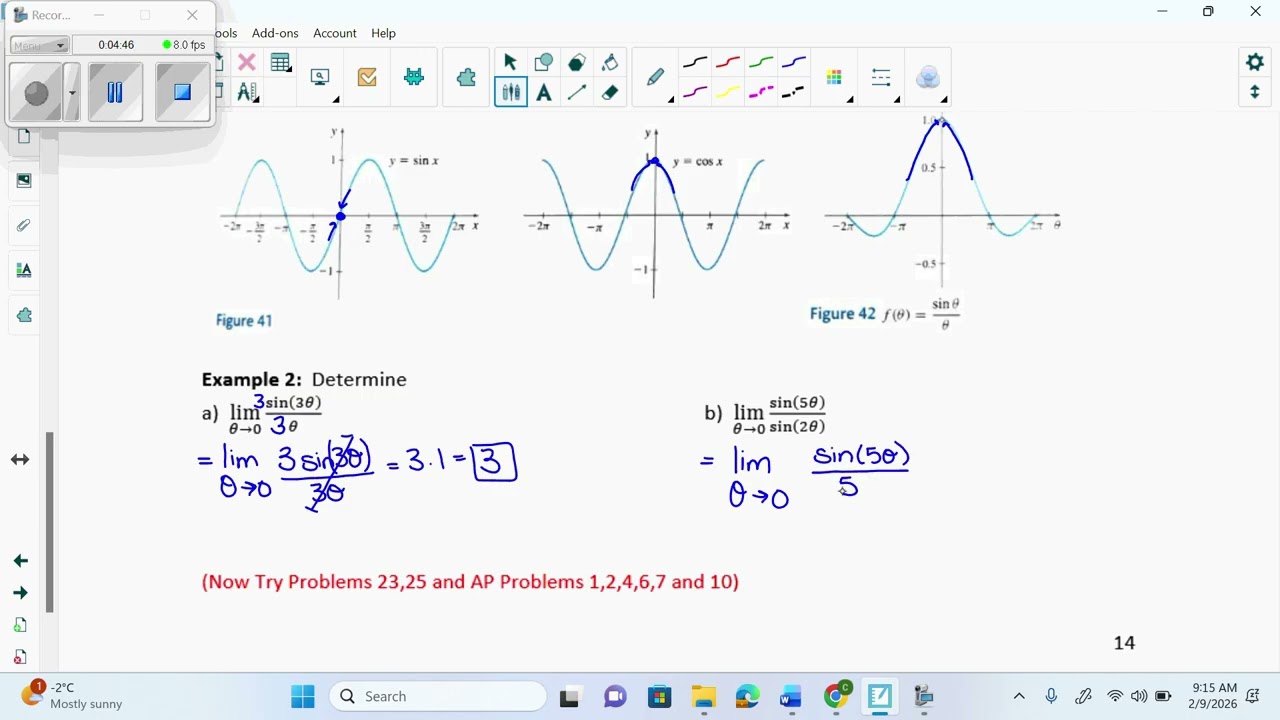Screen dimensions: 1280x720
Task: Choose the Text tool
Action: [x=543, y=92]
